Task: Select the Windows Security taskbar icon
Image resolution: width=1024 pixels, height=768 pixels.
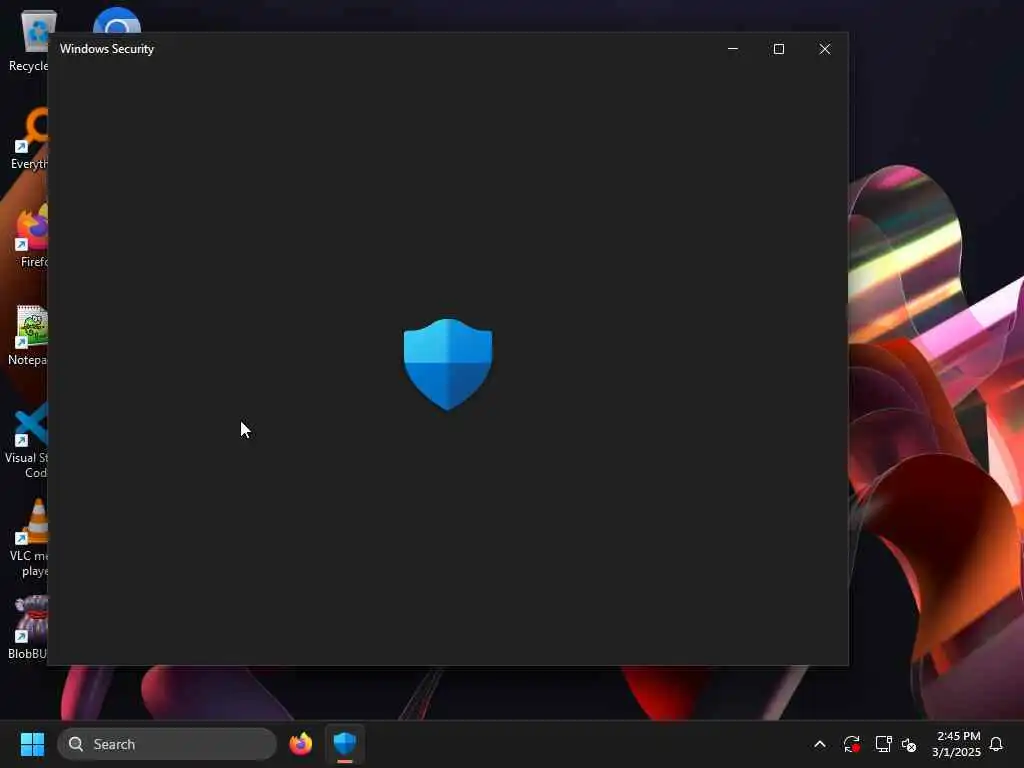Action: (x=345, y=744)
